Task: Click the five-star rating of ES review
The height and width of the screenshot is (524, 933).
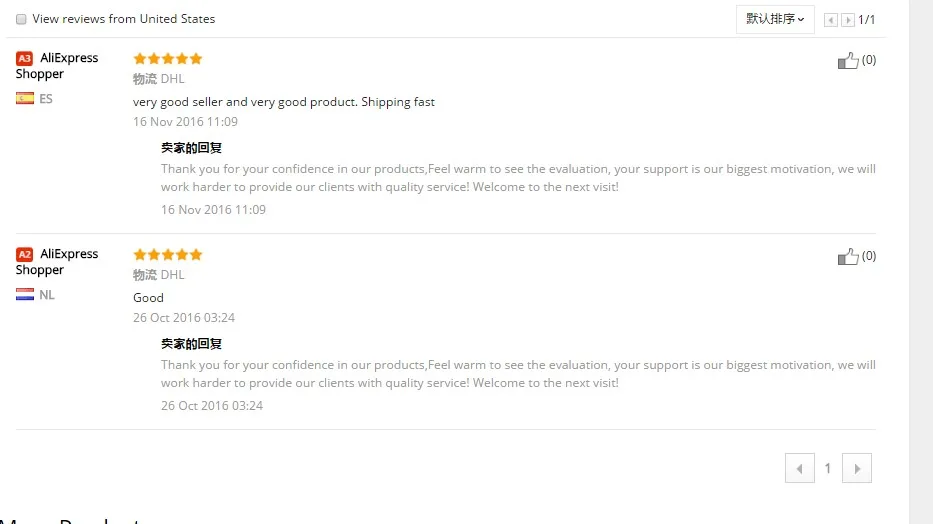Action: (x=168, y=58)
